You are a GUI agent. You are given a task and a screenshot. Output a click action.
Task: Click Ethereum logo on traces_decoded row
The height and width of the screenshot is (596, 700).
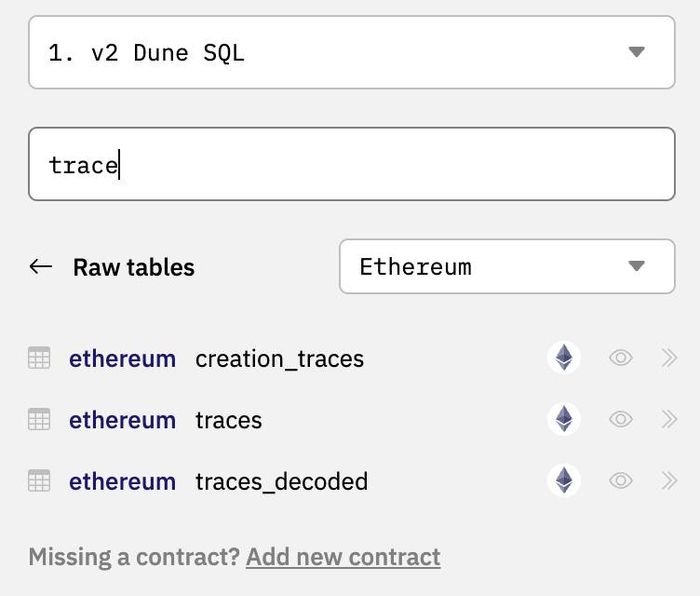tap(564, 481)
